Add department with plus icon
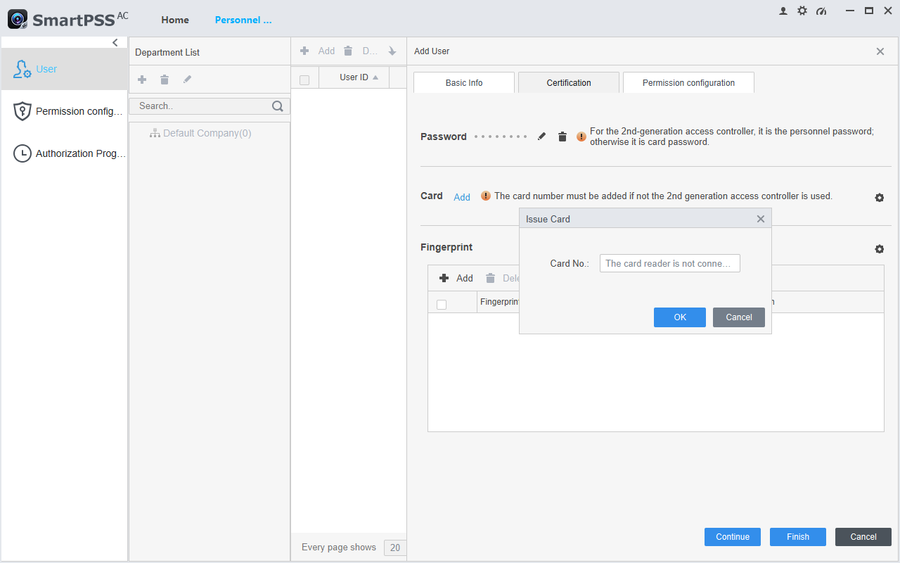Image resolution: width=900 pixels, height=563 pixels. point(142,80)
